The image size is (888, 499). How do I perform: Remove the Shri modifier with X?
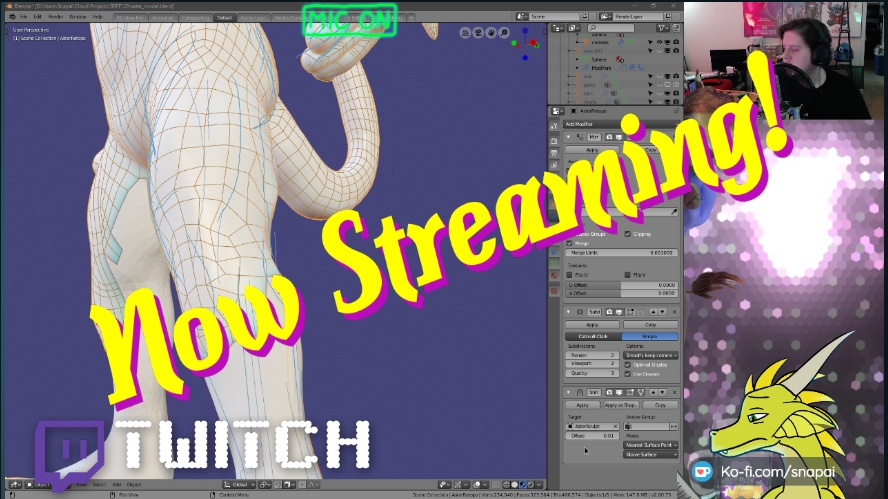coord(674,393)
